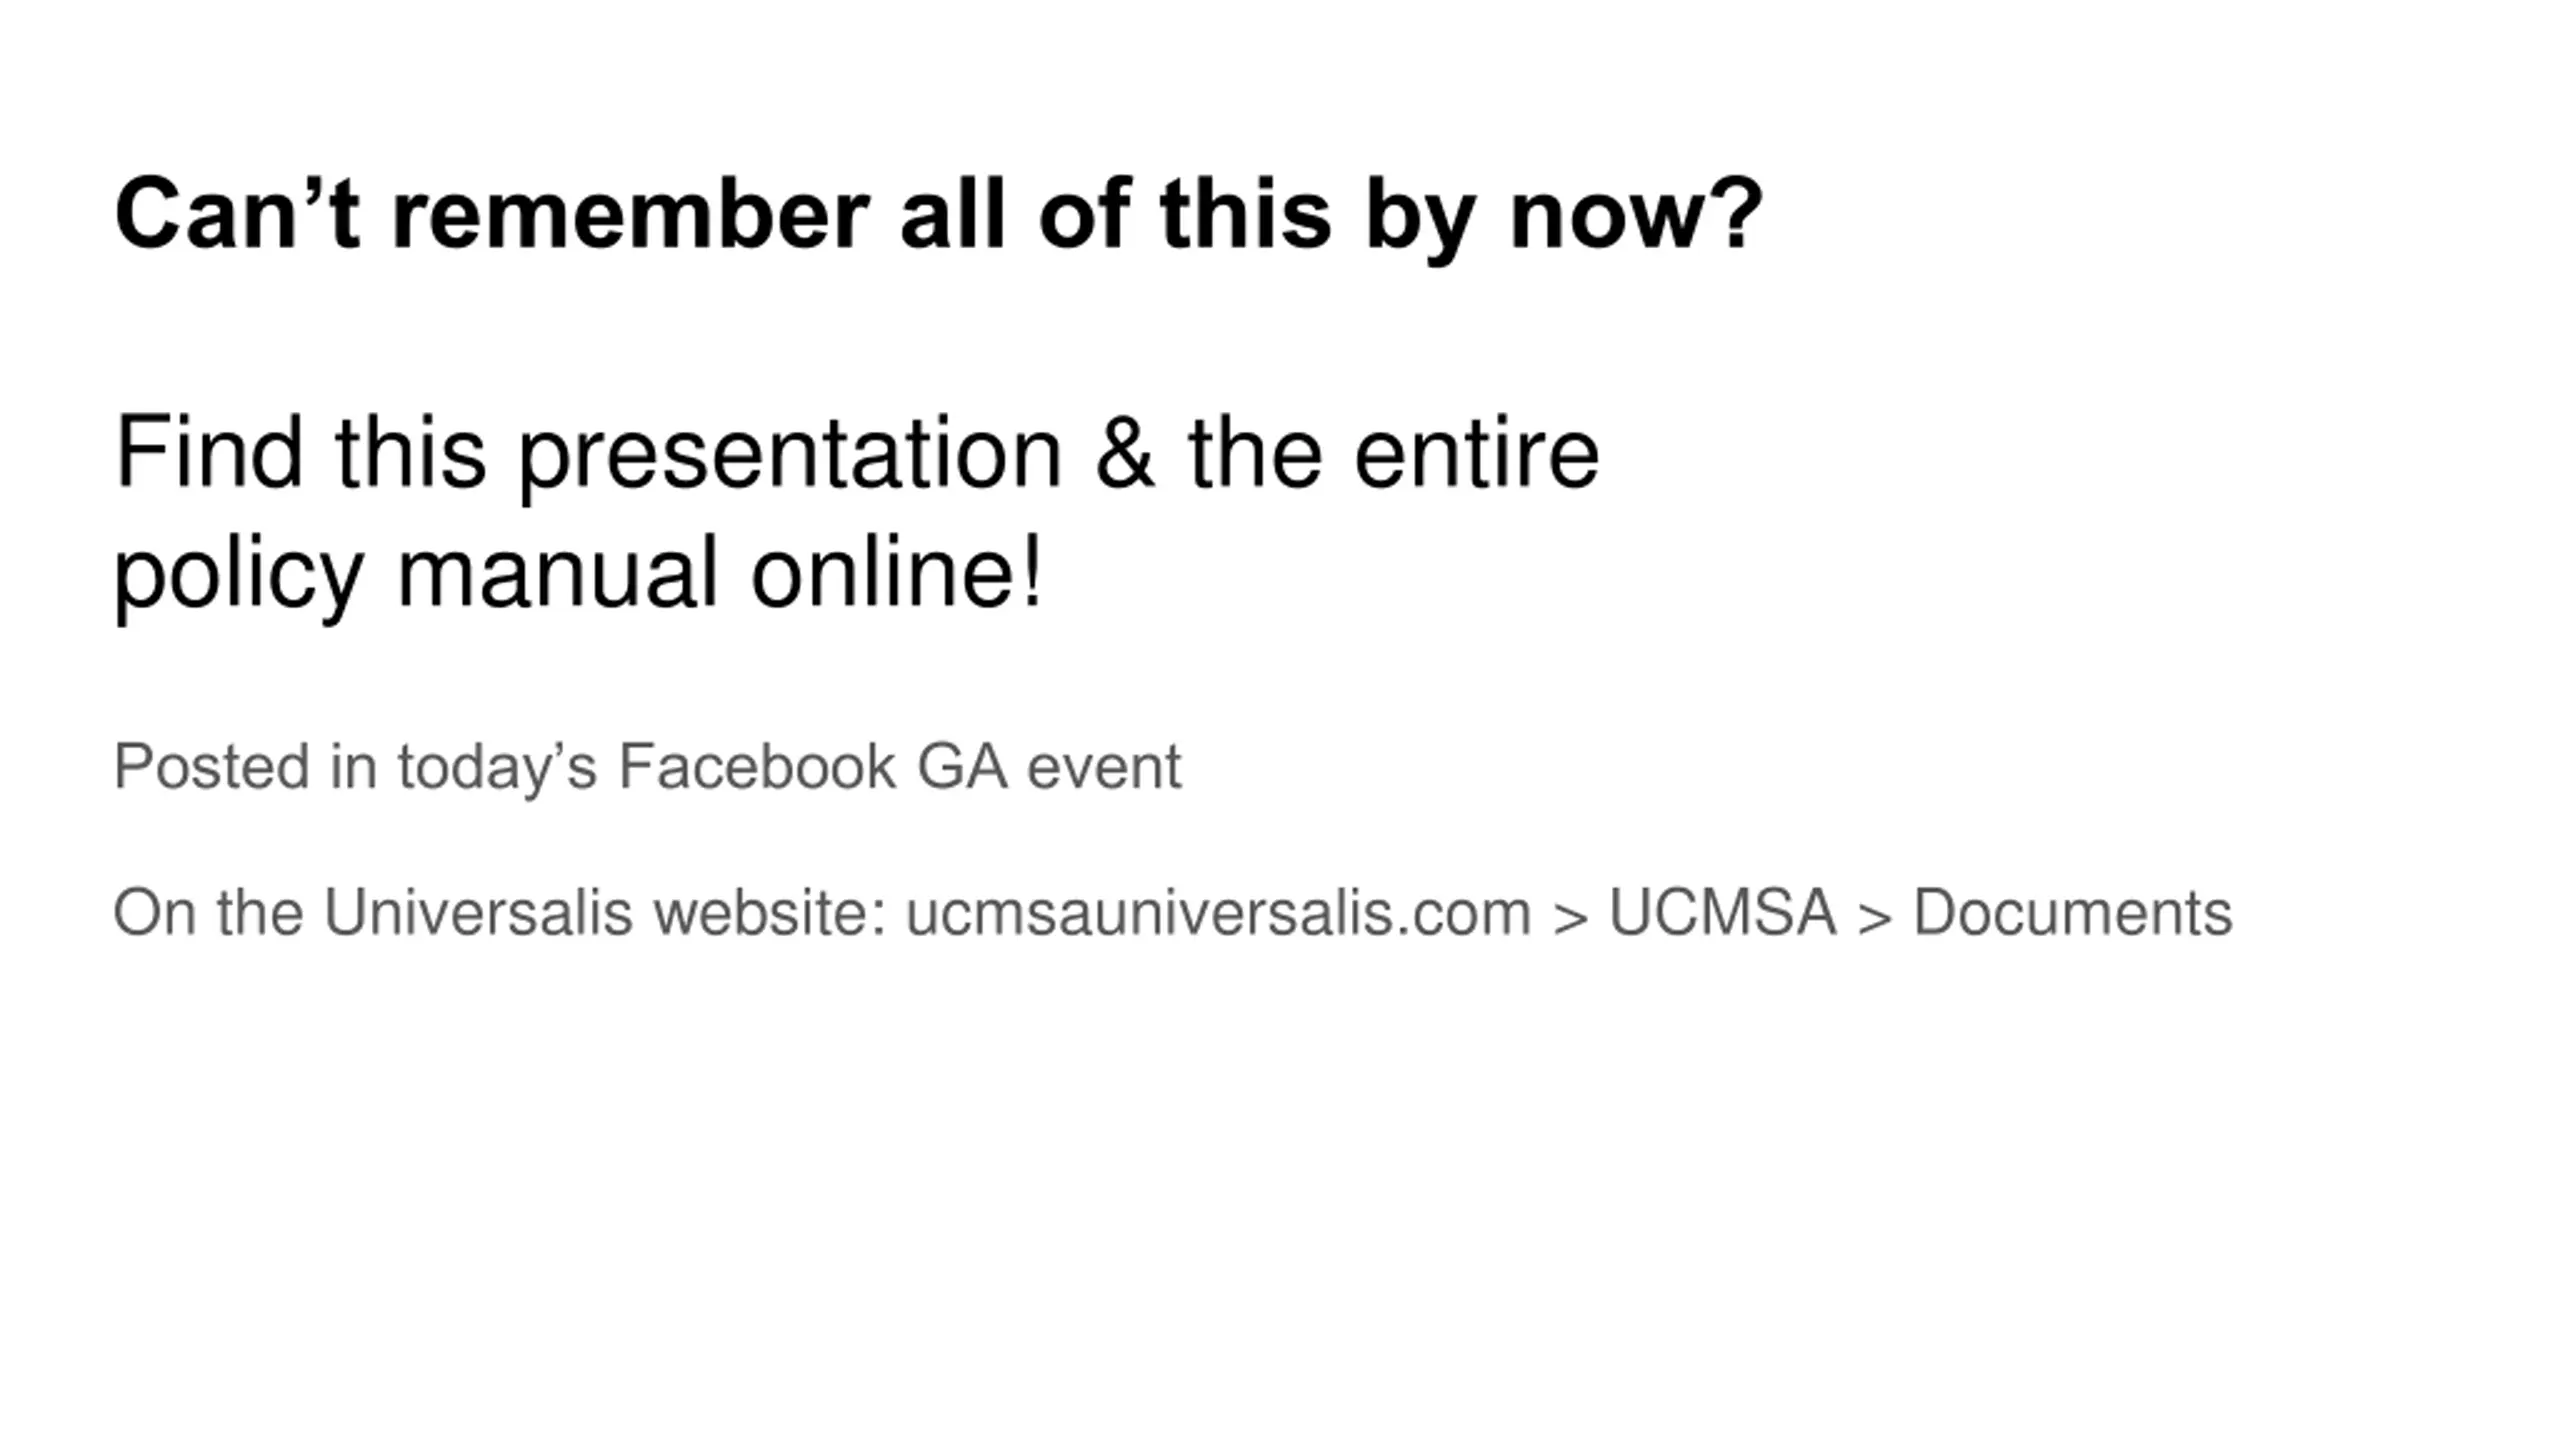The width and height of the screenshot is (2560, 1440).
Task: Click the heading "Can't remember all of this by now?"
Action: pos(938,216)
